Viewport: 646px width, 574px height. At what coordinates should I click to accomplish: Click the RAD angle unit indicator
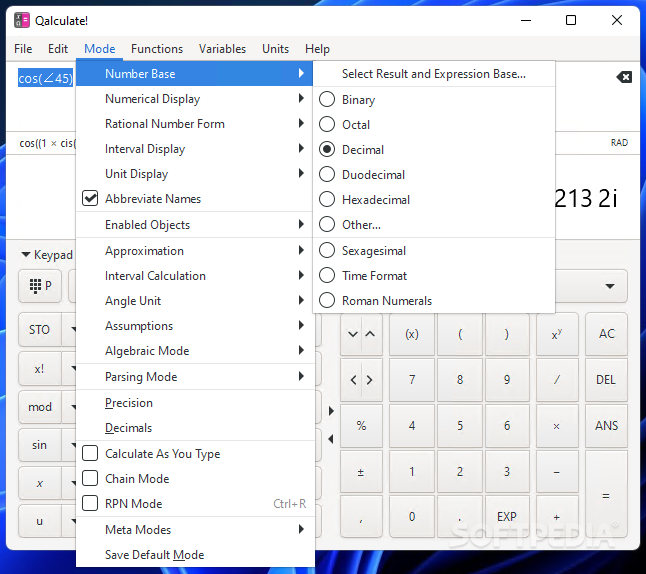click(619, 143)
